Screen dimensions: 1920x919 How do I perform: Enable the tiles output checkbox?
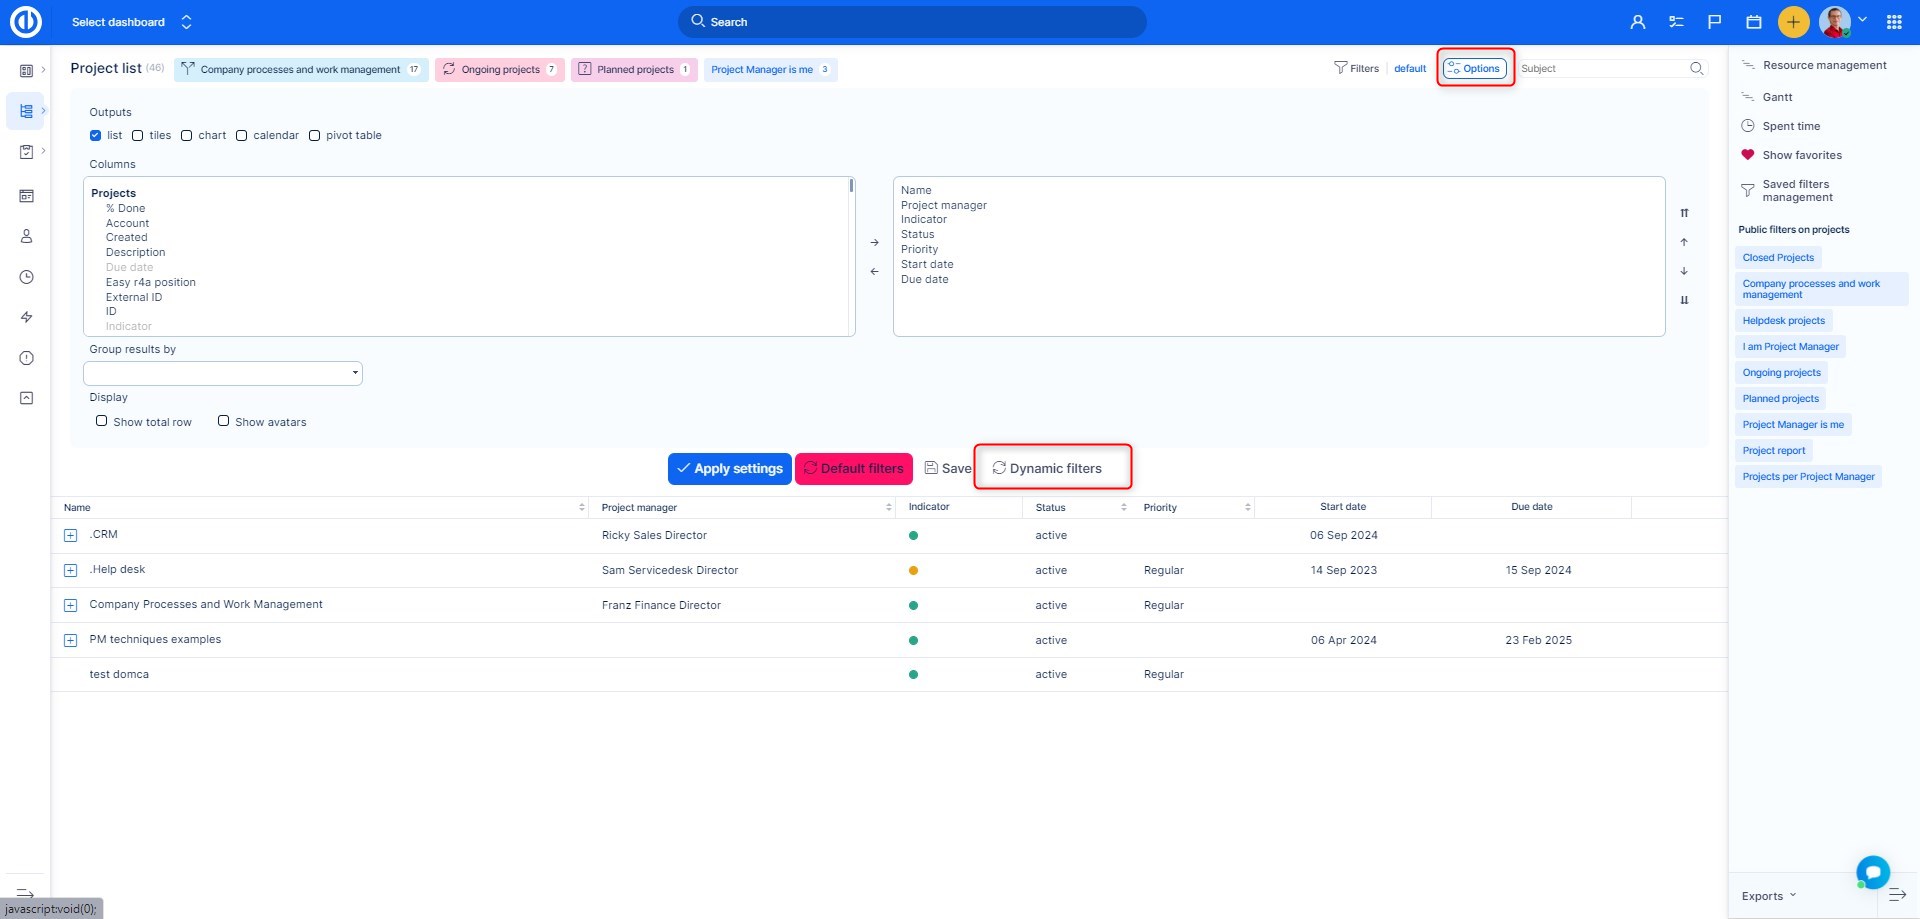138,136
